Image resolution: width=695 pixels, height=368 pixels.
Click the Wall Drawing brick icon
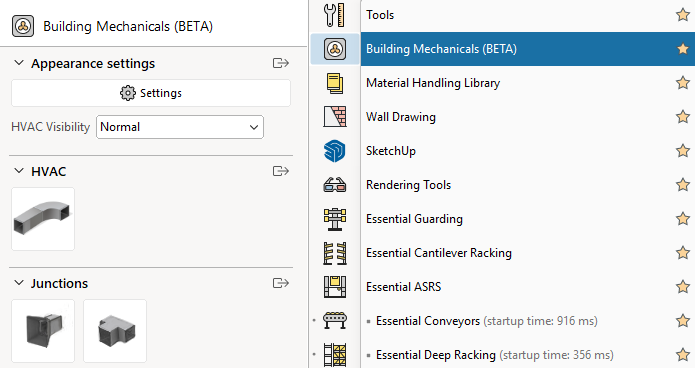point(335,117)
